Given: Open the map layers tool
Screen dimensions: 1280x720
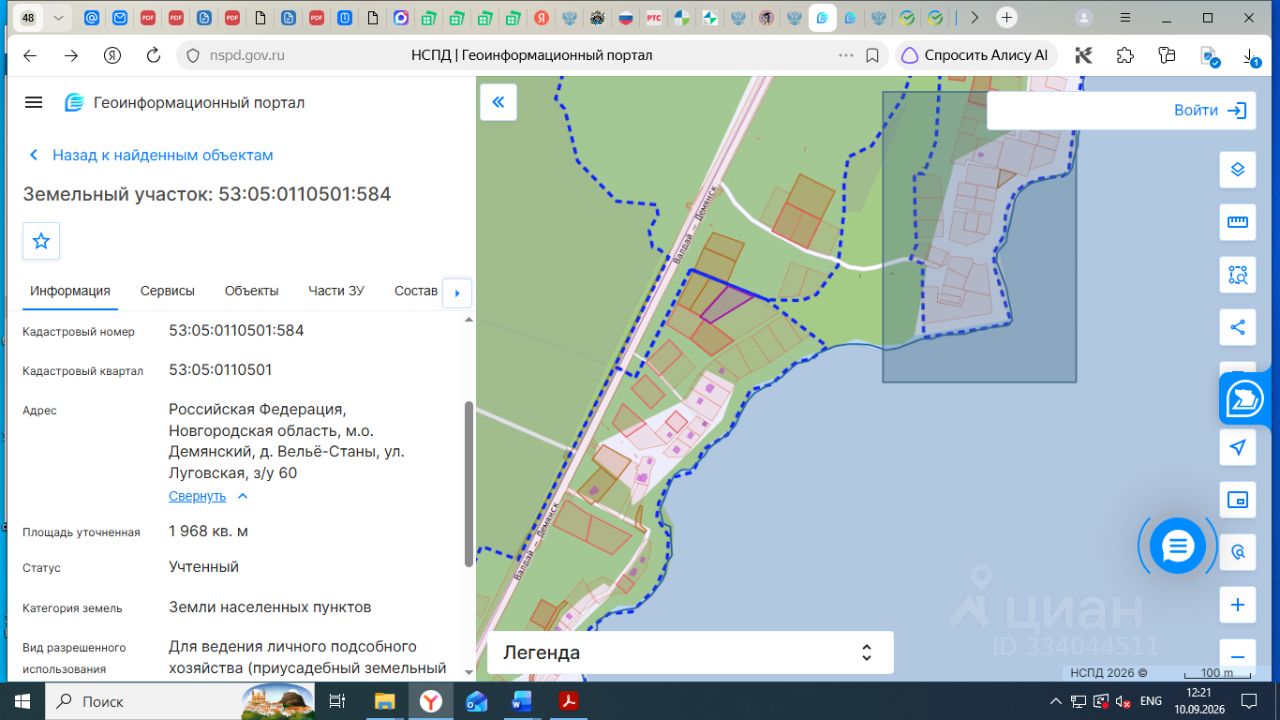Looking at the screenshot, I should [x=1237, y=169].
